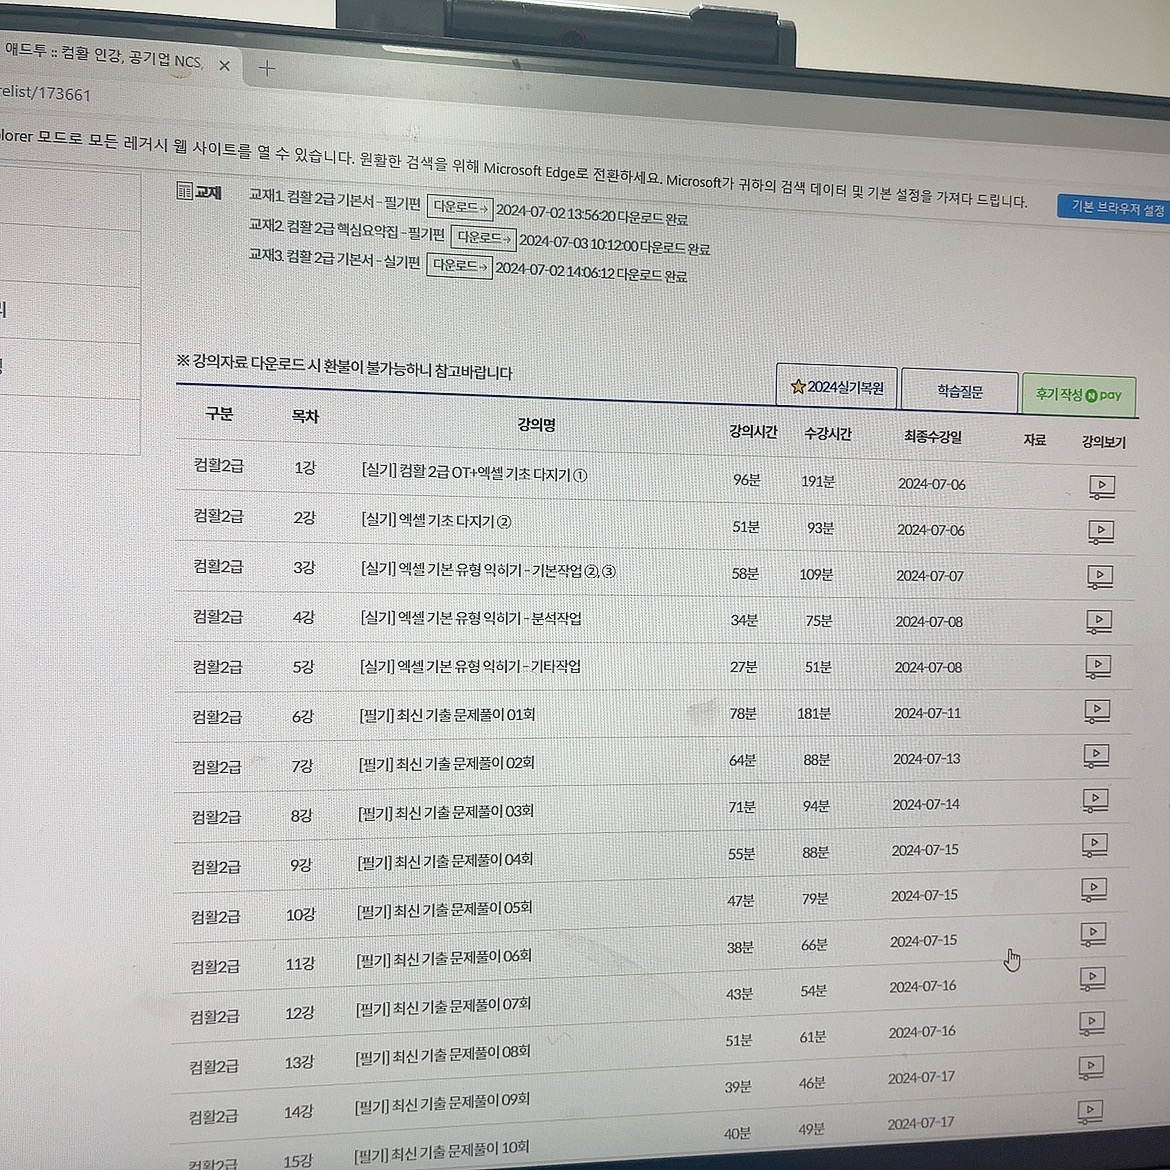The height and width of the screenshot is (1170, 1170).
Task: Open the 2024실기복원 tab
Action: click(837, 387)
